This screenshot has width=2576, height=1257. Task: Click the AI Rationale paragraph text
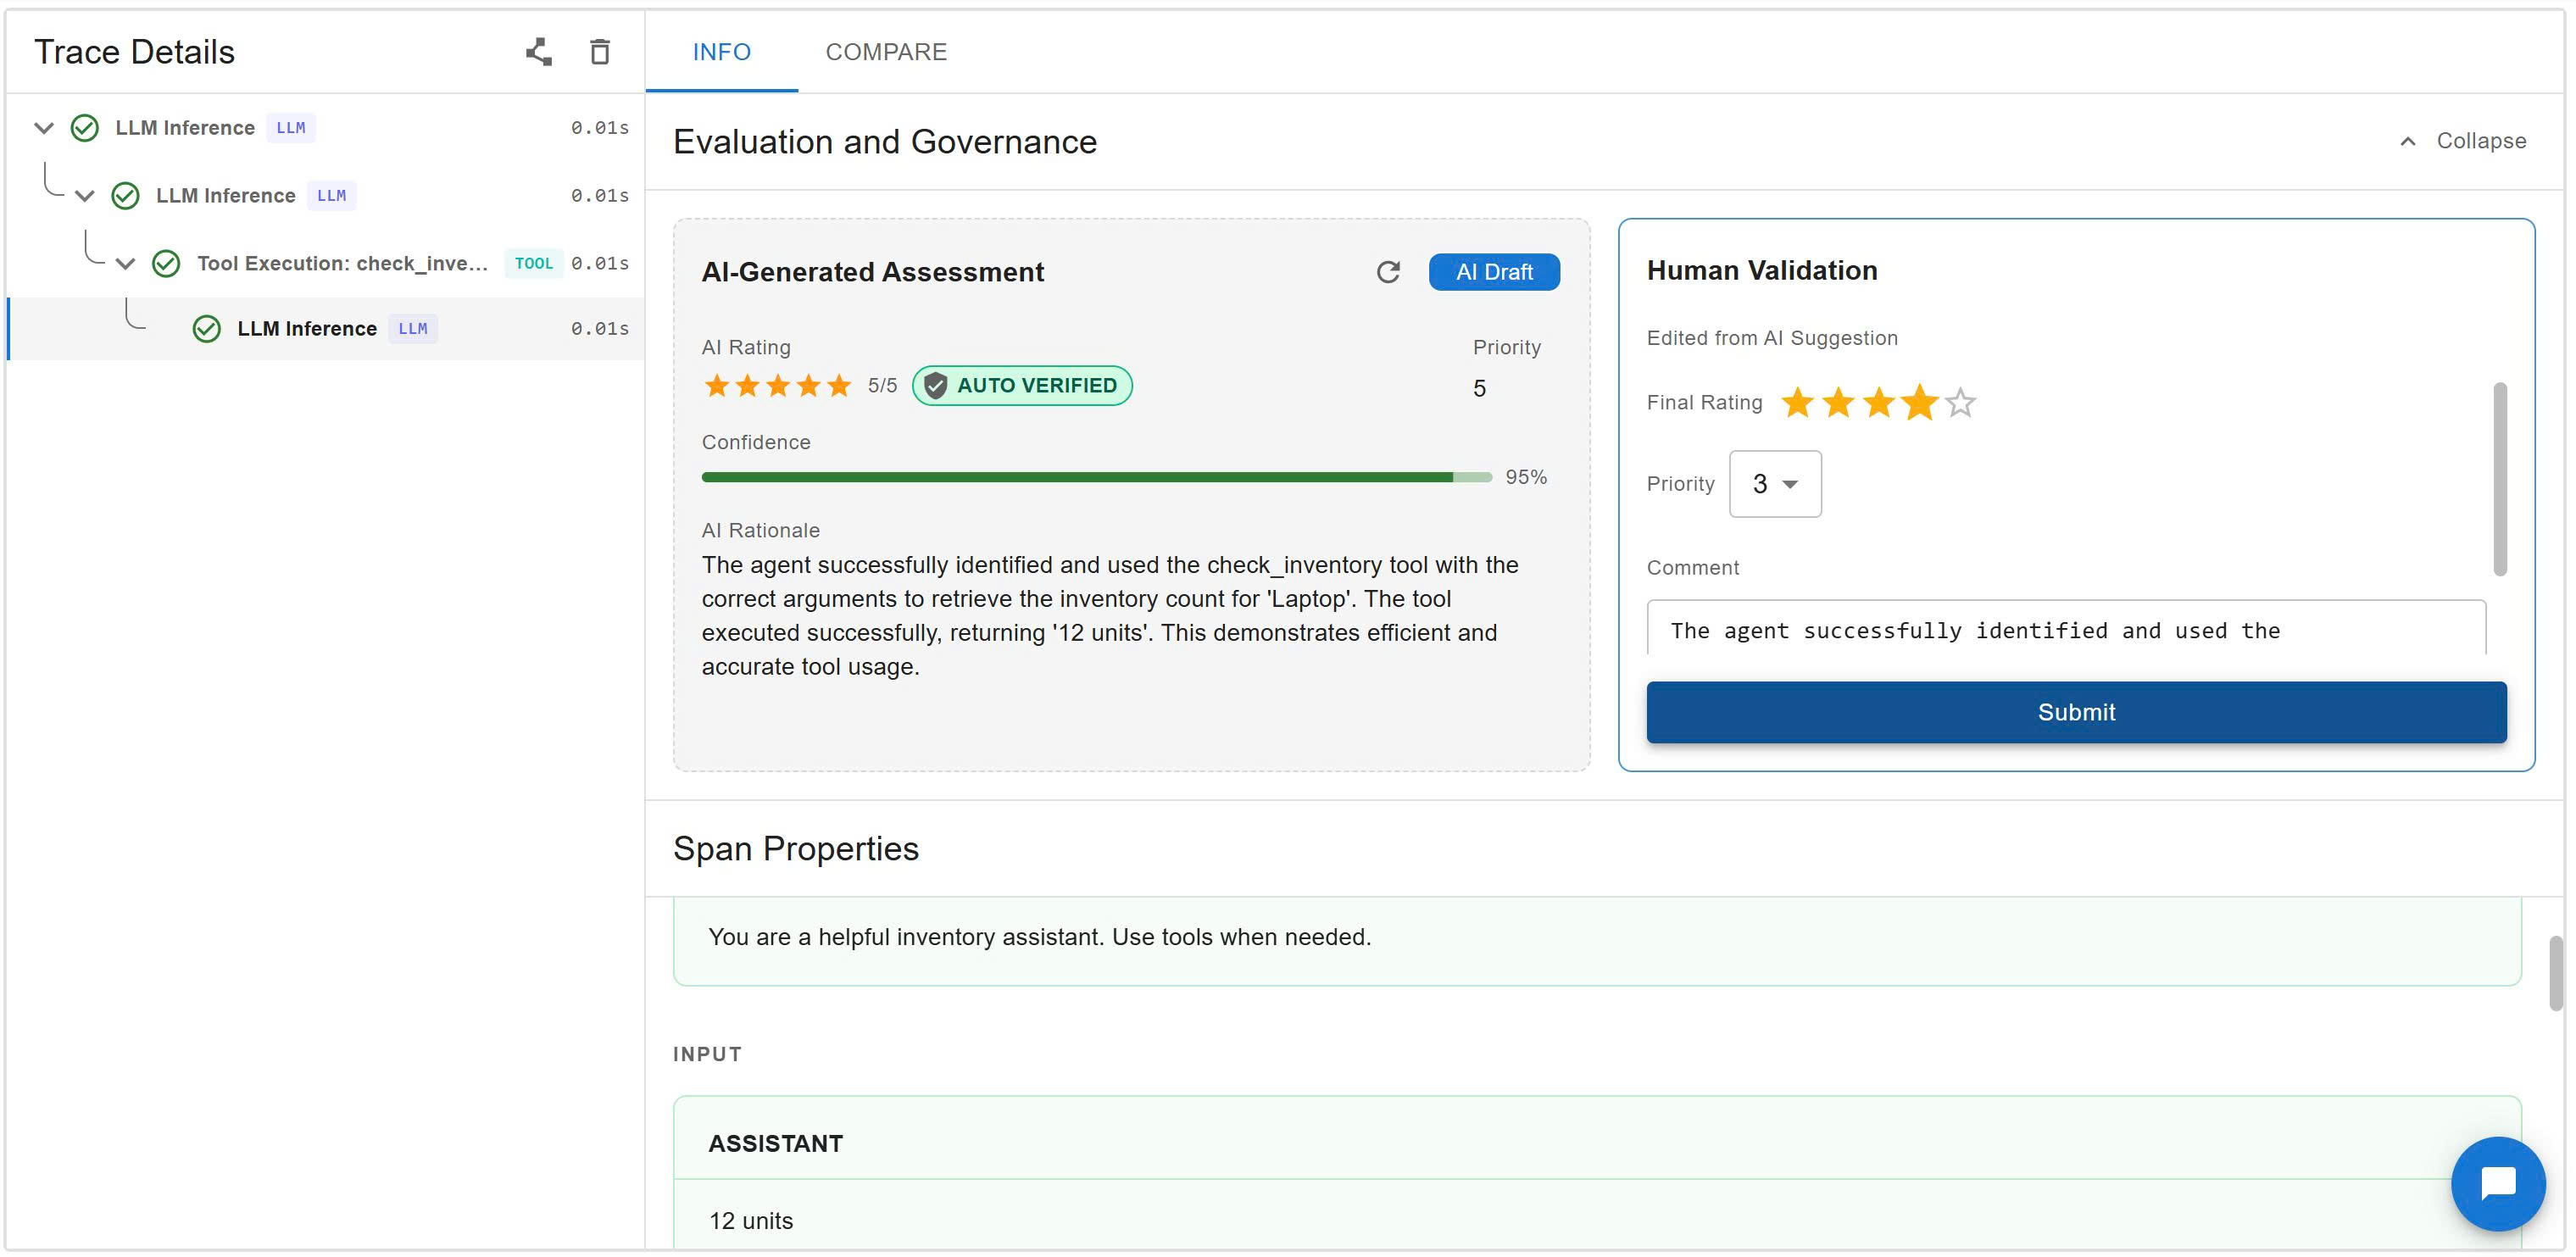pos(1110,616)
